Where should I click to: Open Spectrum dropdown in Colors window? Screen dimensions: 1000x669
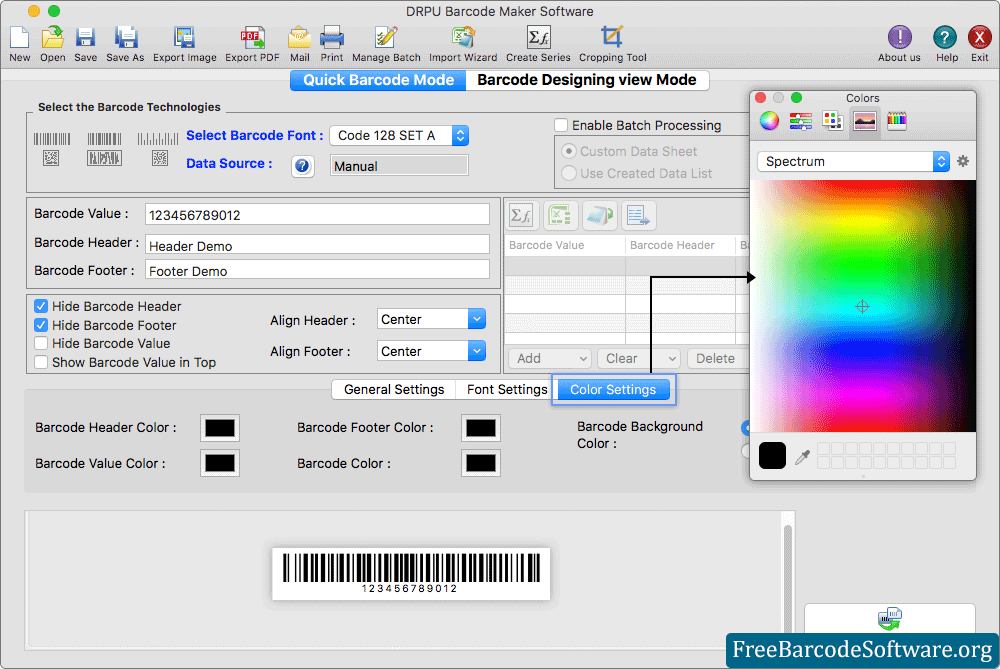854,161
